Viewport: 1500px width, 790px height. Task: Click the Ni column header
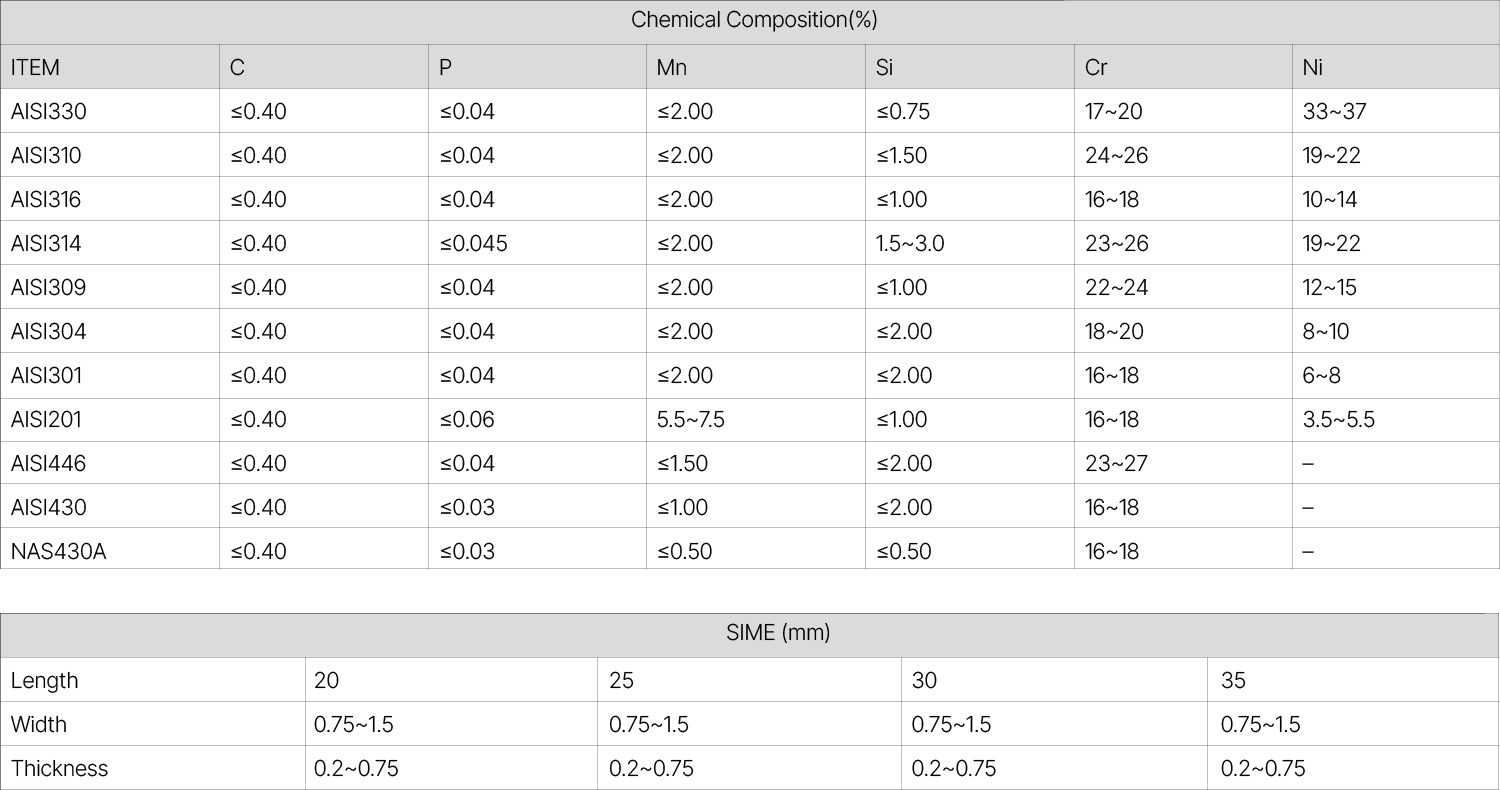[x=1313, y=68]
